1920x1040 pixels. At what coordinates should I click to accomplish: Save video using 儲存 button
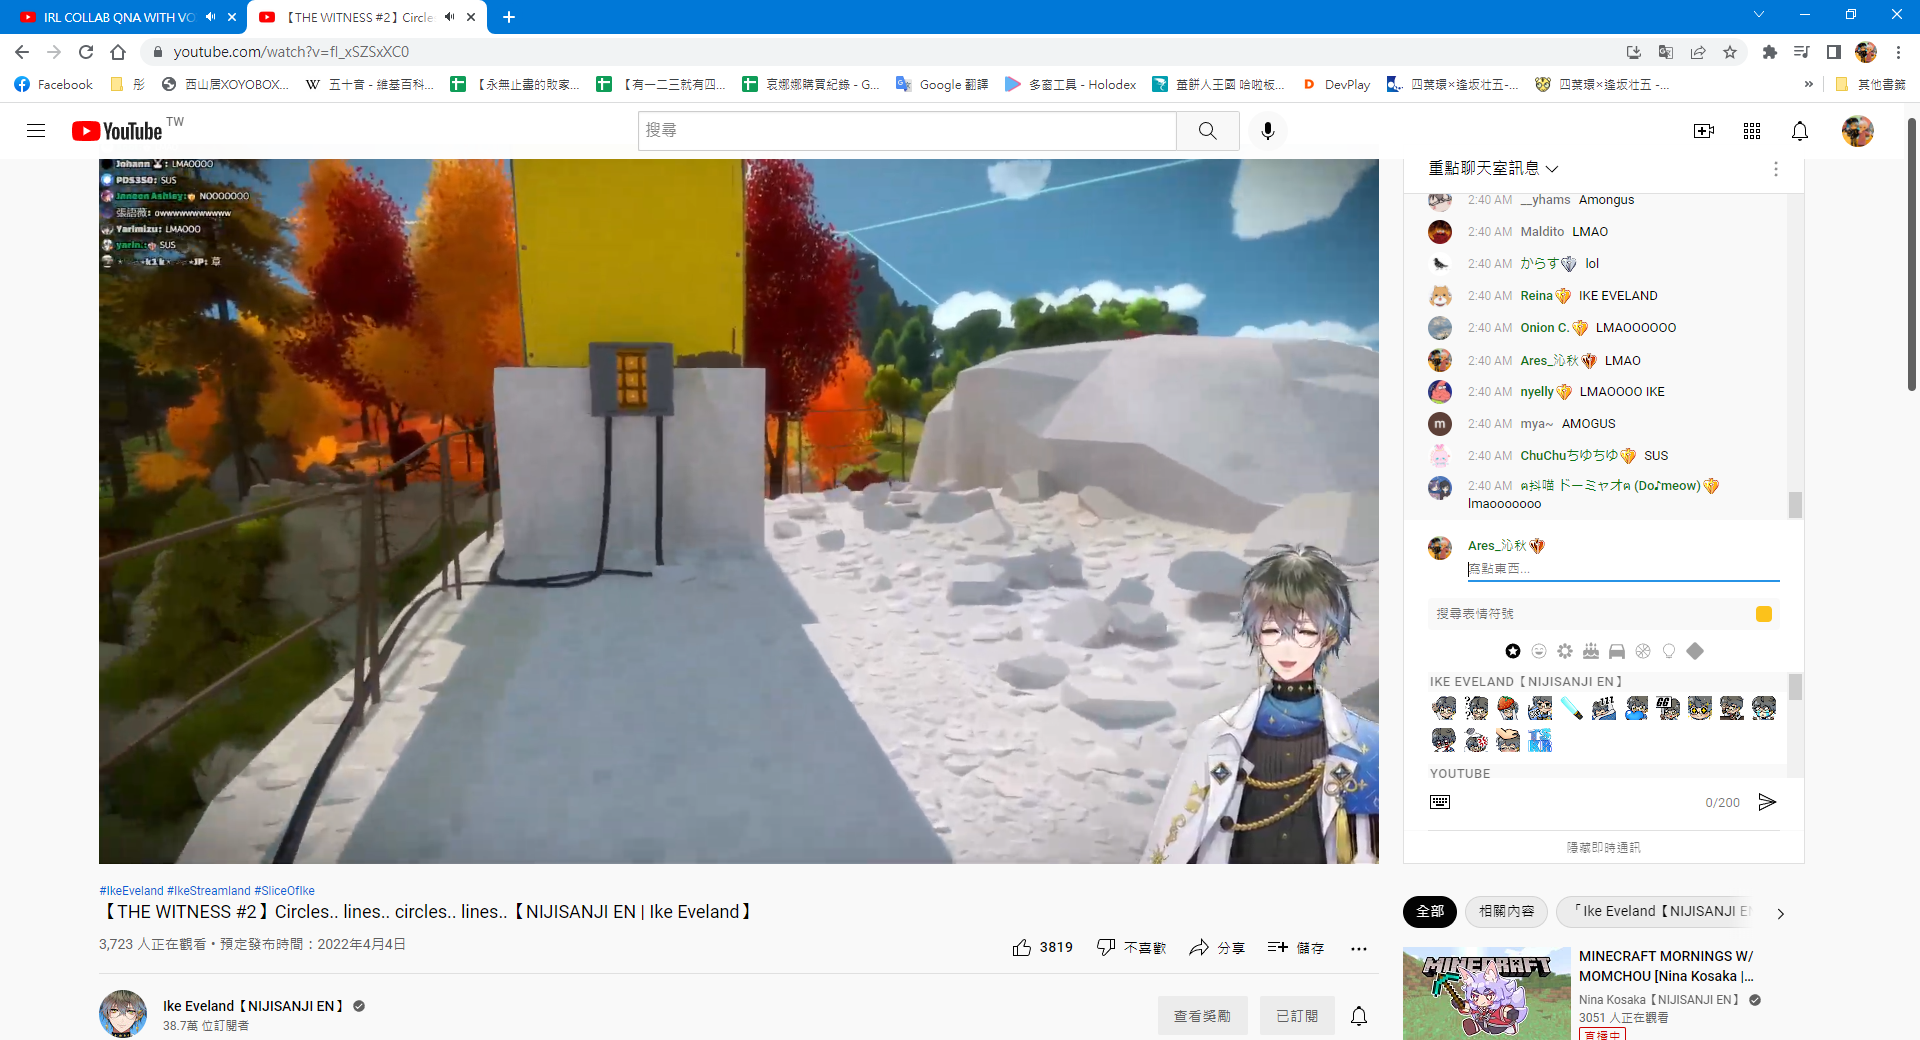(1296, 947)
